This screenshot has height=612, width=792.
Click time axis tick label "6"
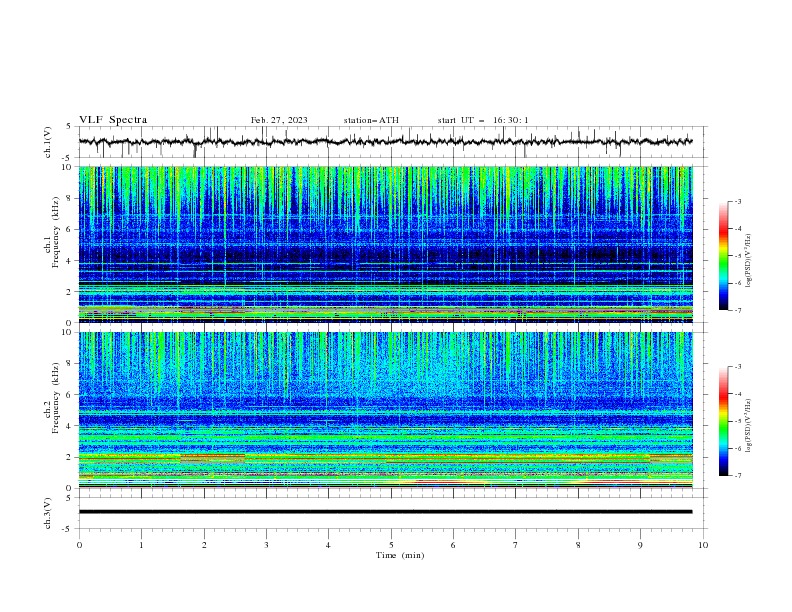453,545
